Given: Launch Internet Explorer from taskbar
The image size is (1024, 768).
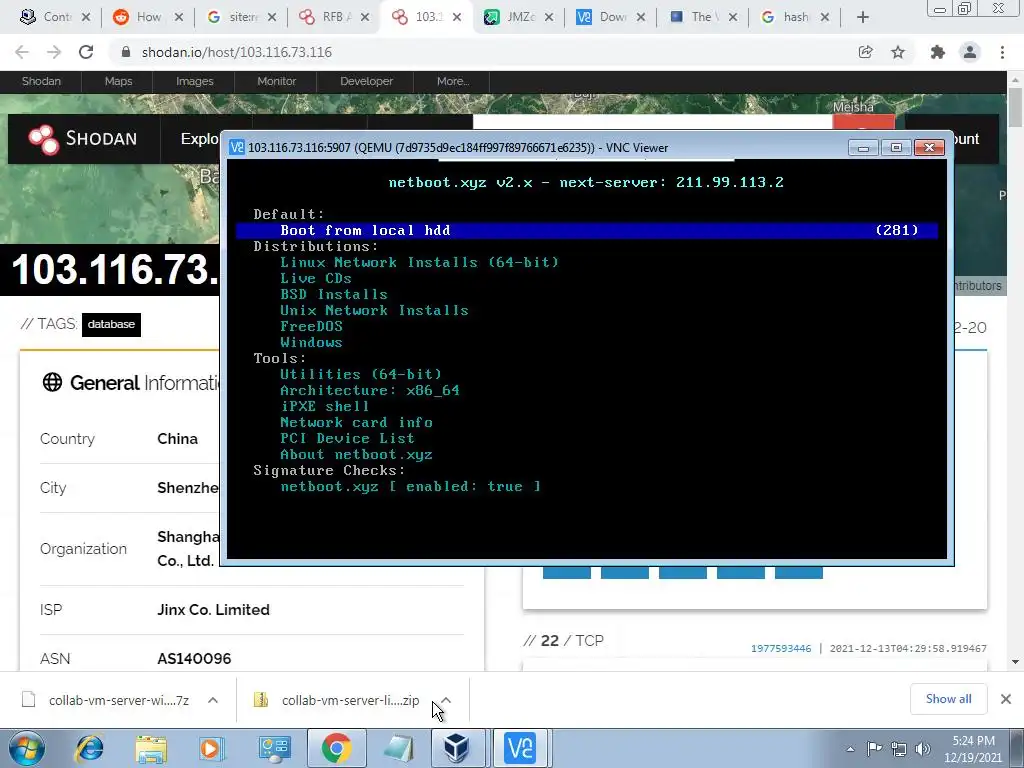Looking at the screenshot, I should [89, 748].
